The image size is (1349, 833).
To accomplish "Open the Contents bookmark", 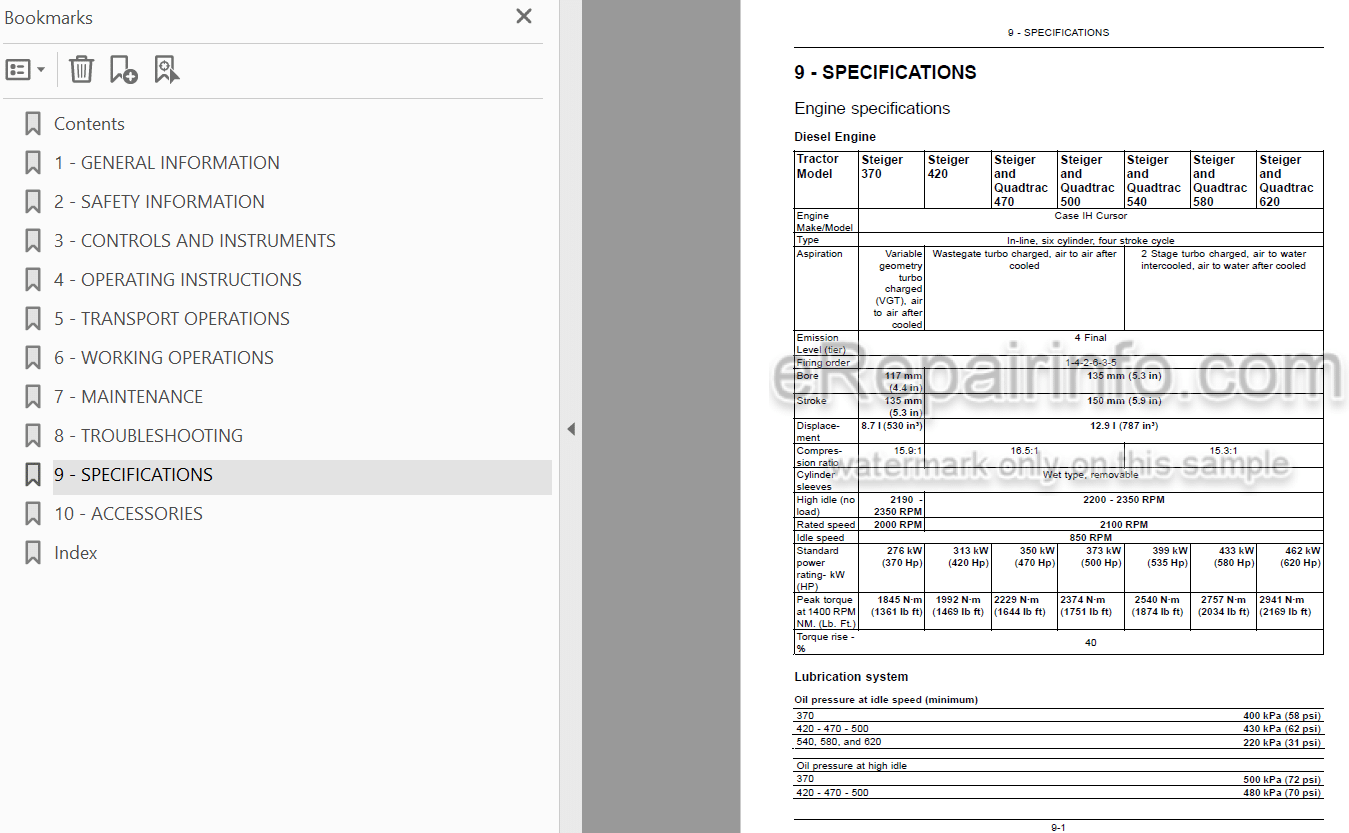I will pyautogui.click(x=89, y=124).
